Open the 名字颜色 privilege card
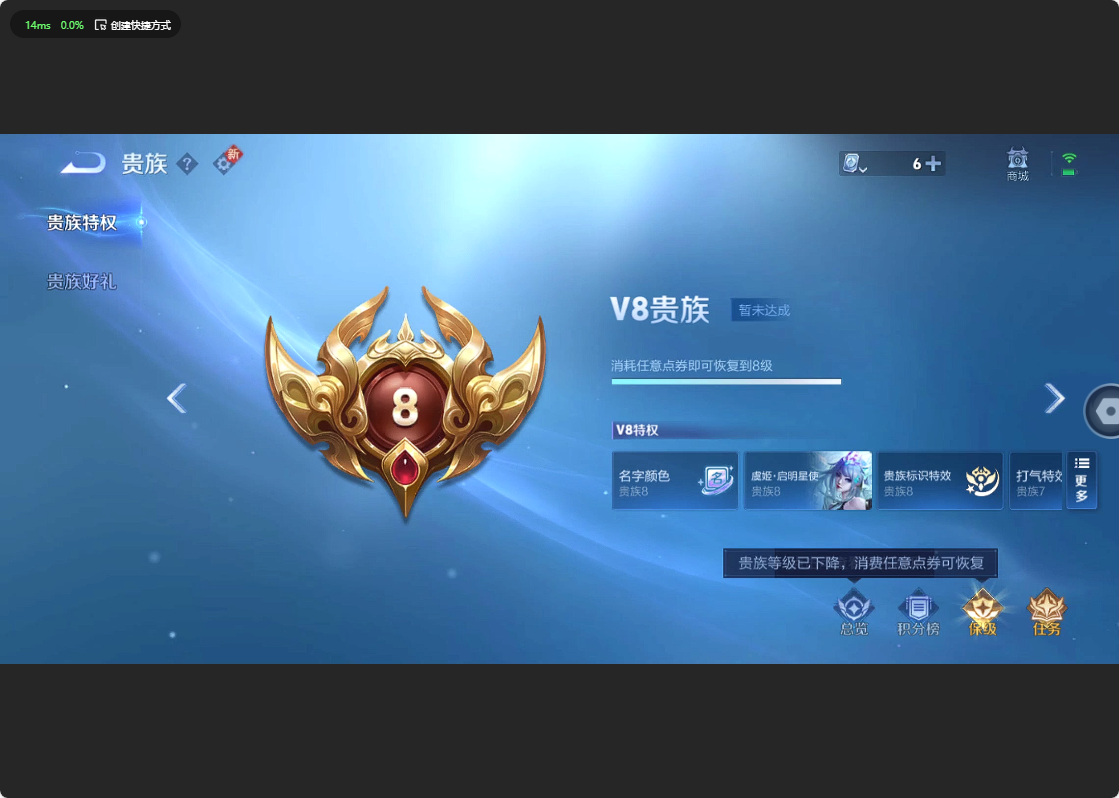 [x=674, y=480]
